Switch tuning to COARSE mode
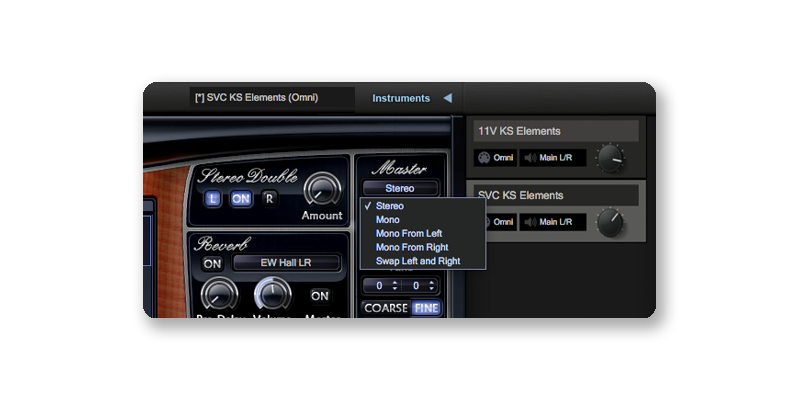The image size is (800, 400). point(385,308)
